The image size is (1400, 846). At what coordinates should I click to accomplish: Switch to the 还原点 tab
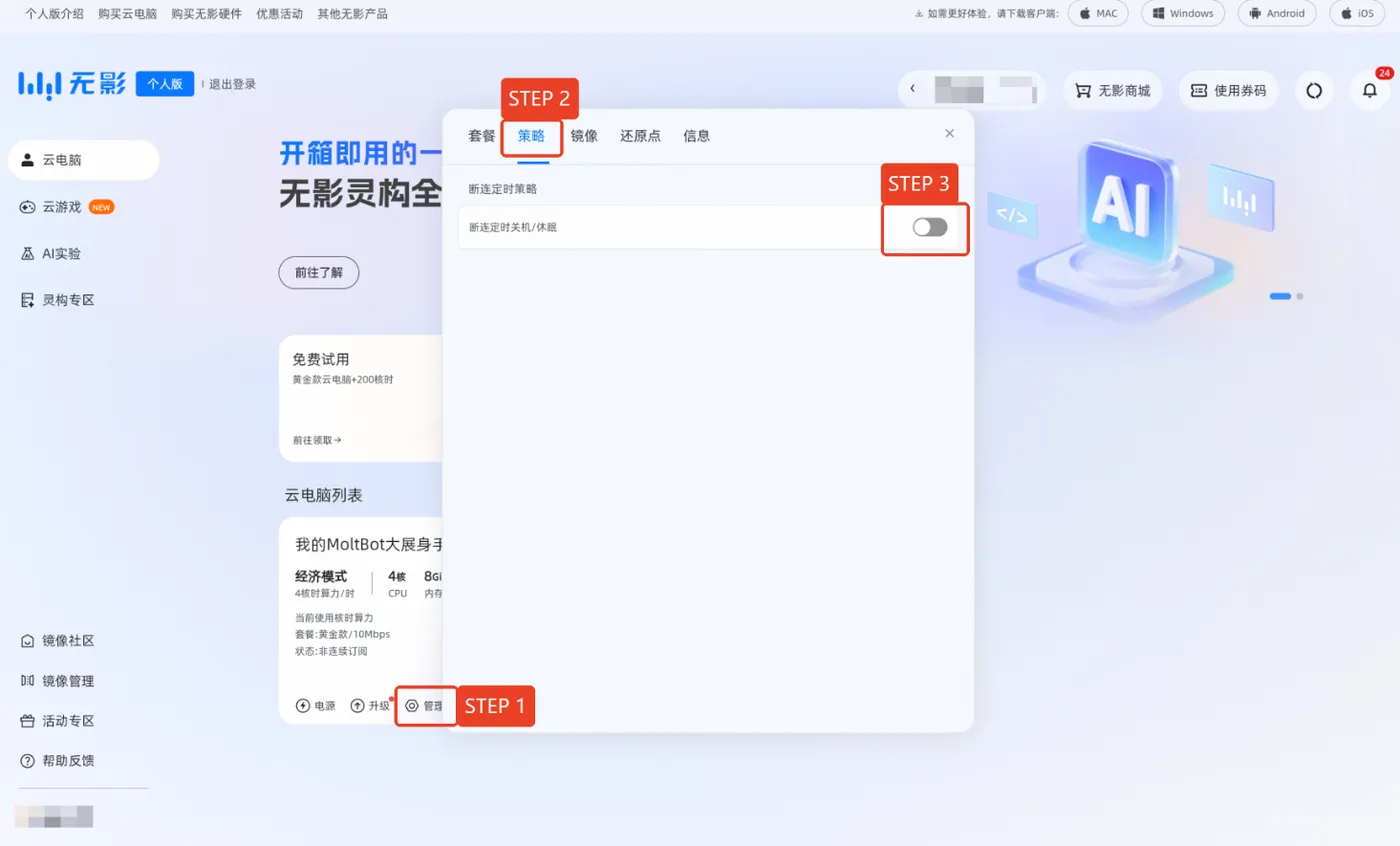click(x=640, y=136)
